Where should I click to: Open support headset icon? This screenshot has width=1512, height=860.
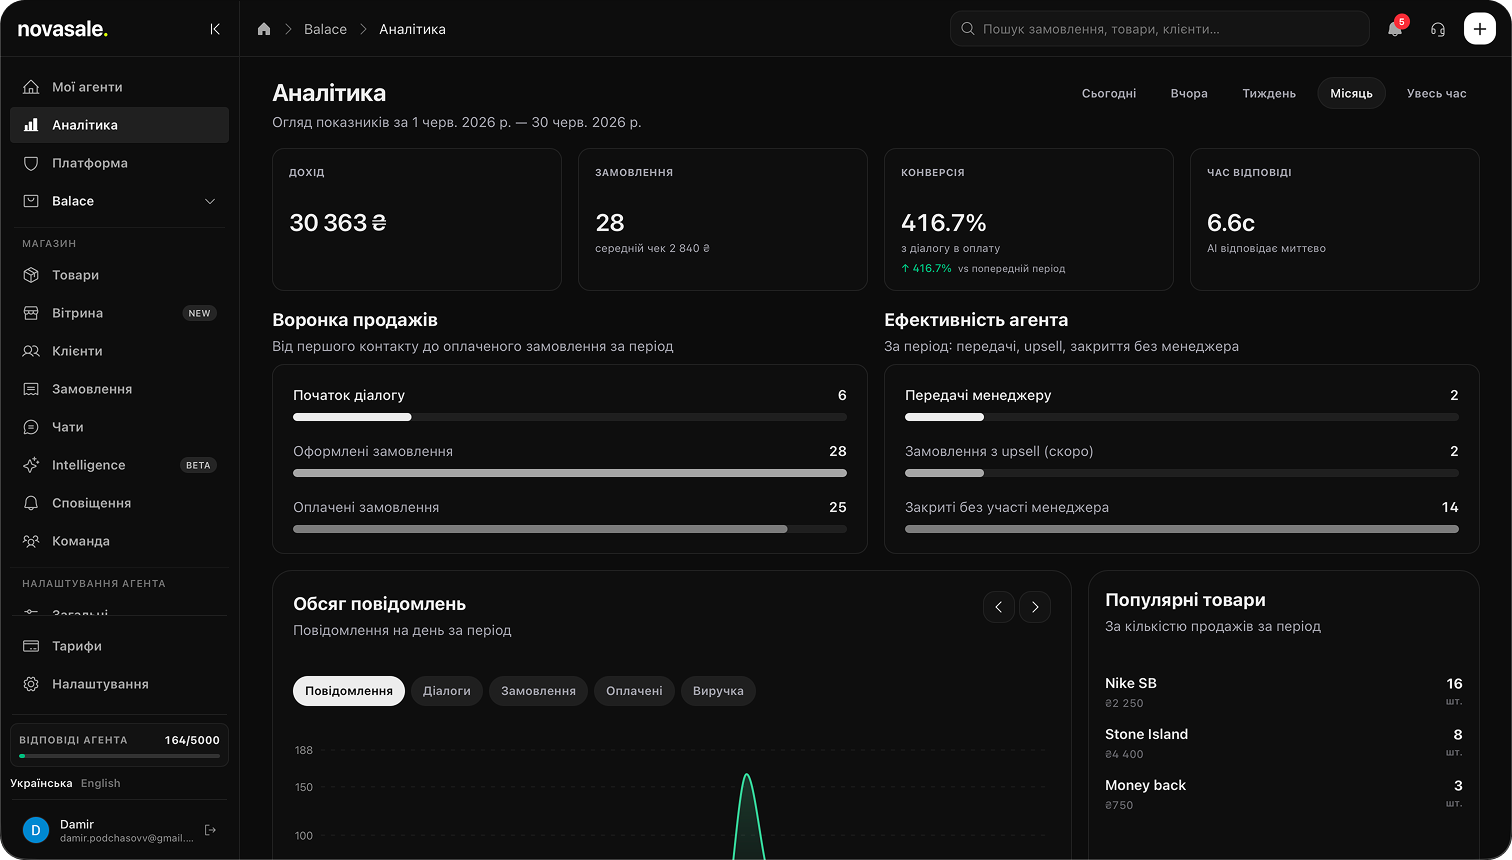1438,29
